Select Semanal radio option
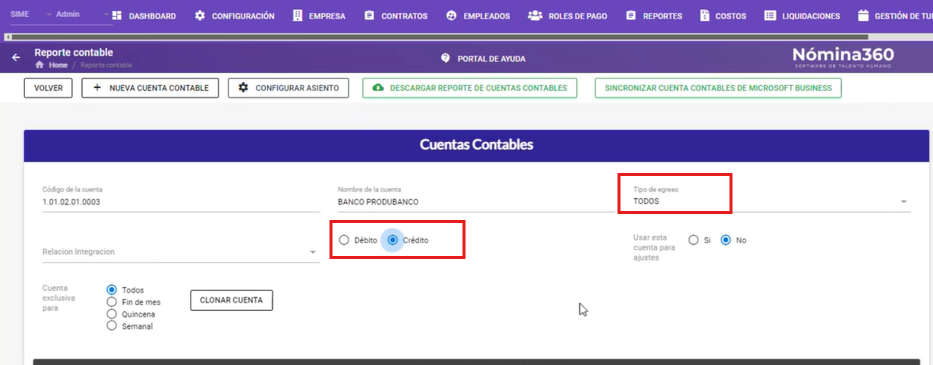 click(111, 326)
